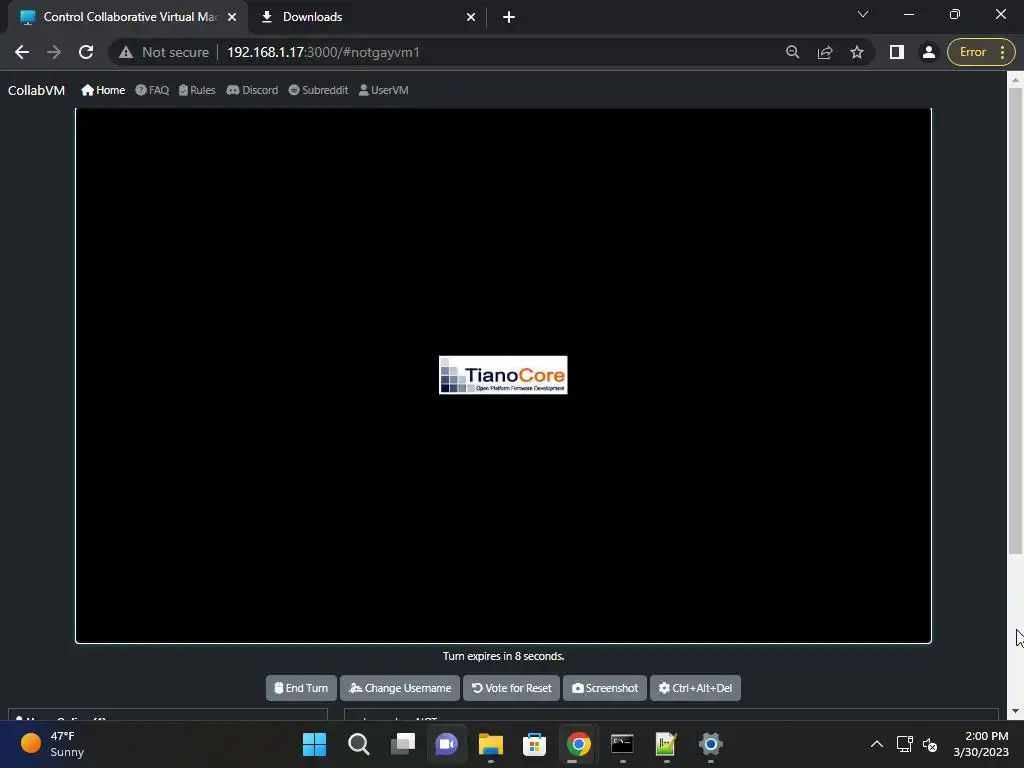
Task: Open the Discord nav link
Action: pos(252,90)
